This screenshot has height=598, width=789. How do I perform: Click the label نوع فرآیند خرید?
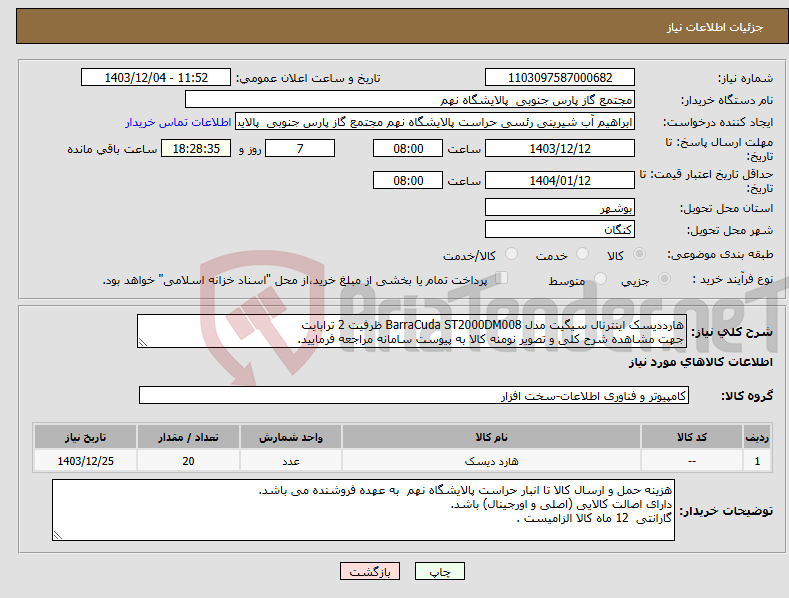pyautogui.click(x=733, y=279)
